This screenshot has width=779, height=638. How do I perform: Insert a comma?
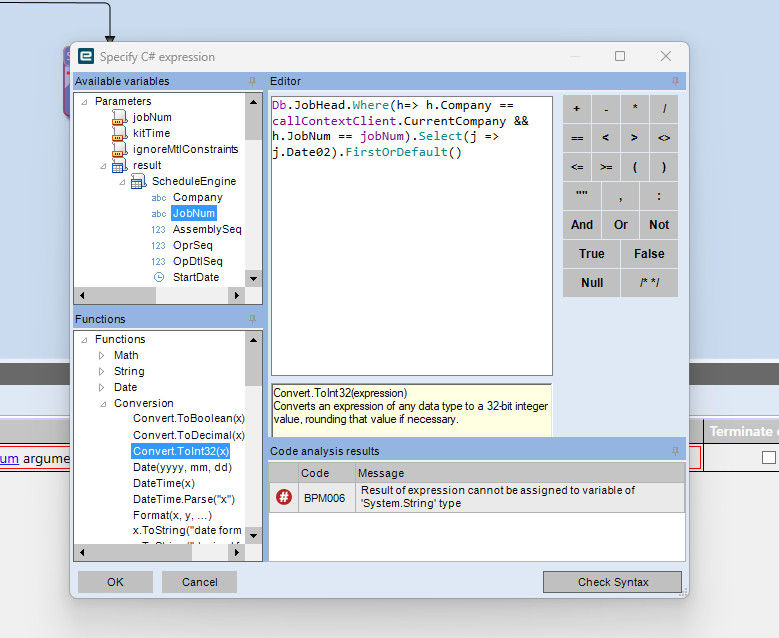click(621, 196)
